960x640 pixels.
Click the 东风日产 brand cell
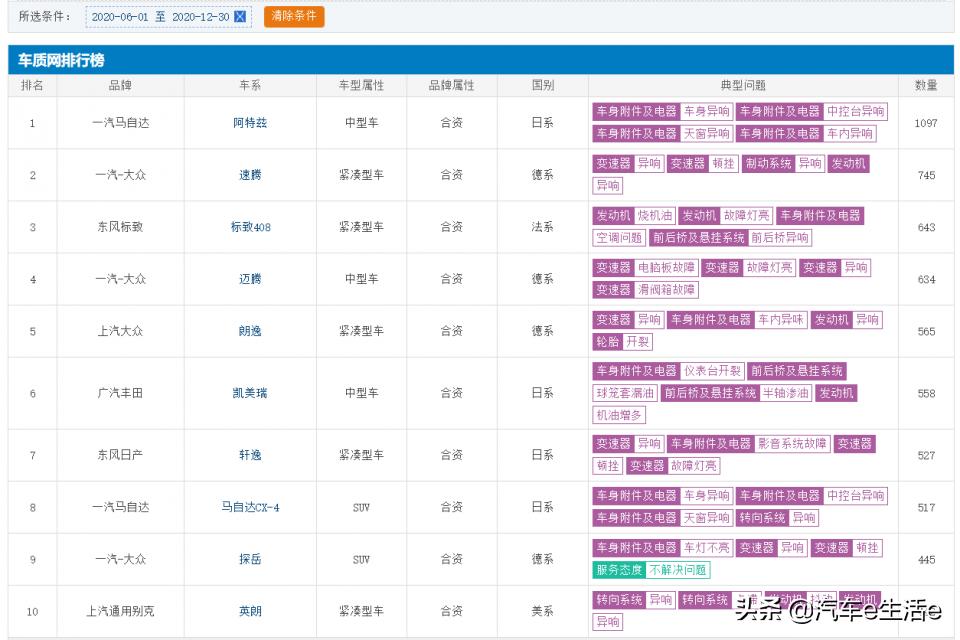click(120, 455)
